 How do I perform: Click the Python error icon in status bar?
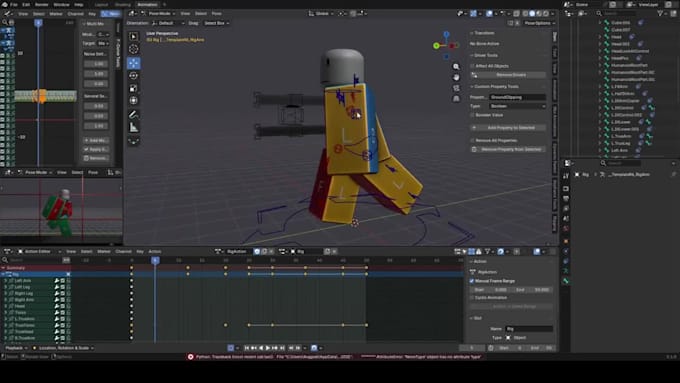(x=190, y=357)
